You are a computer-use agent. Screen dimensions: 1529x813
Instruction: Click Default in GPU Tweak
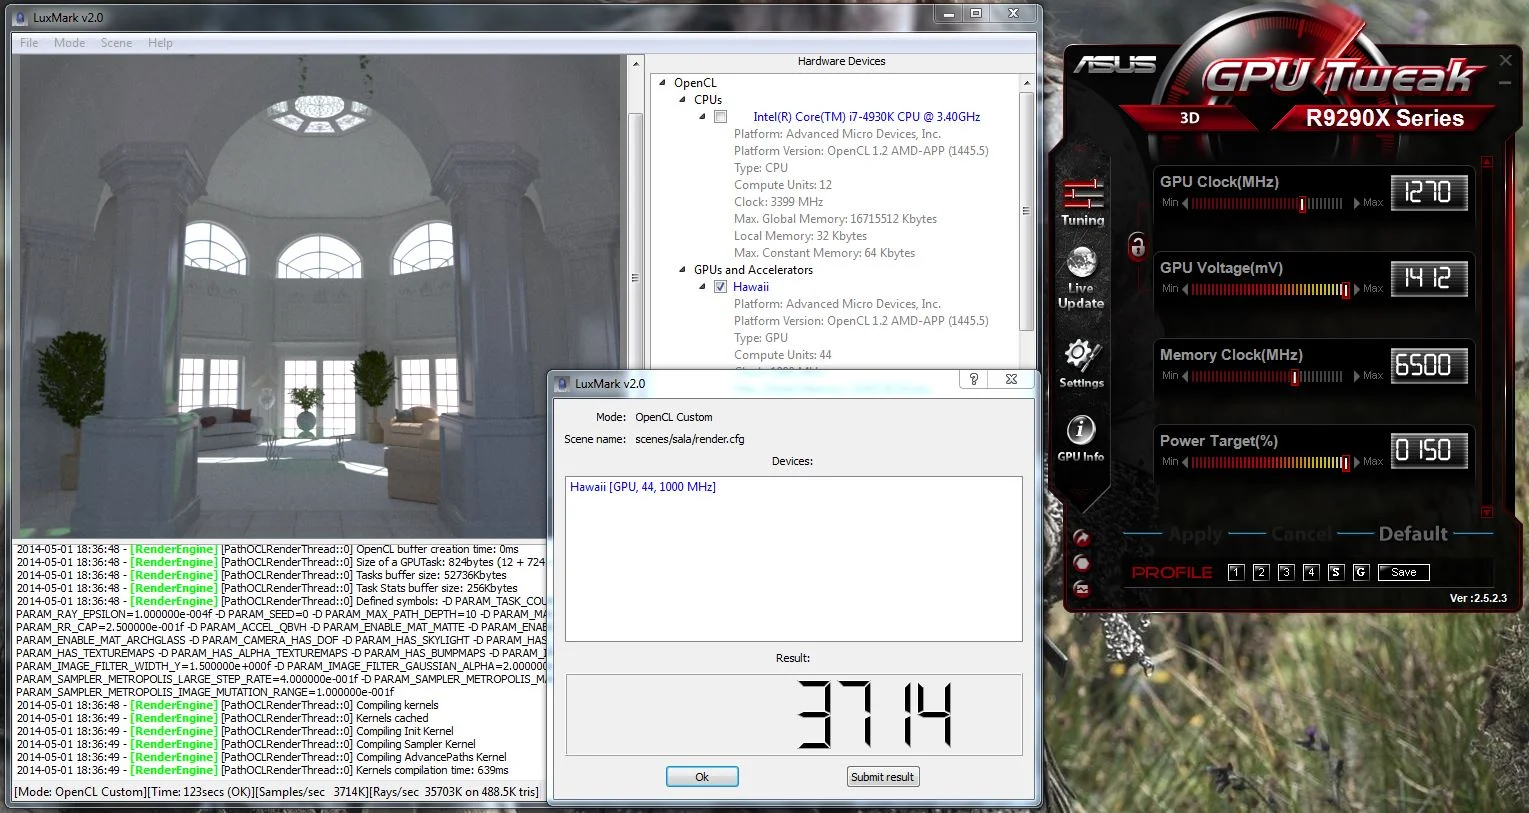point(1413,534)
